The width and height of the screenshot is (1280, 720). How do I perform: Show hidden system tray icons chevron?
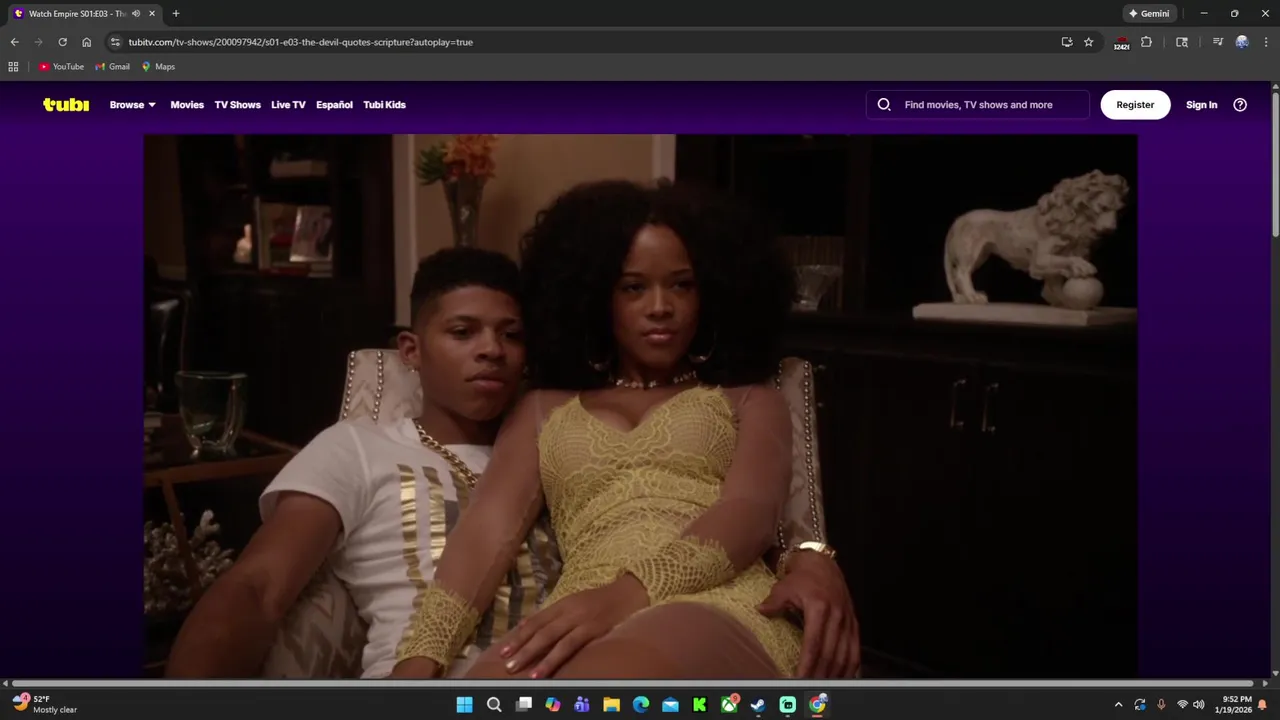point(1118,705)
